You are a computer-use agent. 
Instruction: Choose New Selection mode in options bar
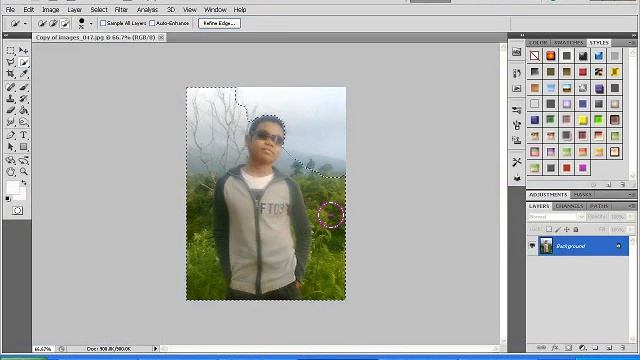click(x=42, y=24)
